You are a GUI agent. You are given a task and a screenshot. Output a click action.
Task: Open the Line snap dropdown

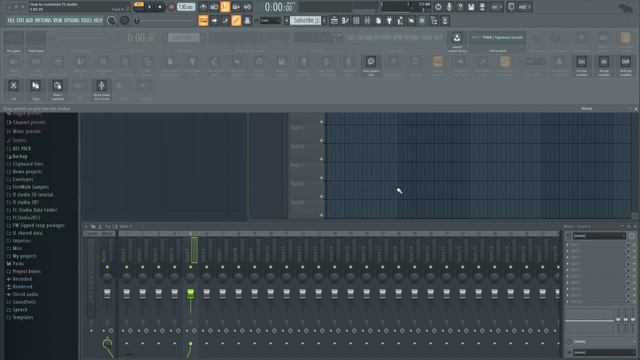tap(271, 20)
